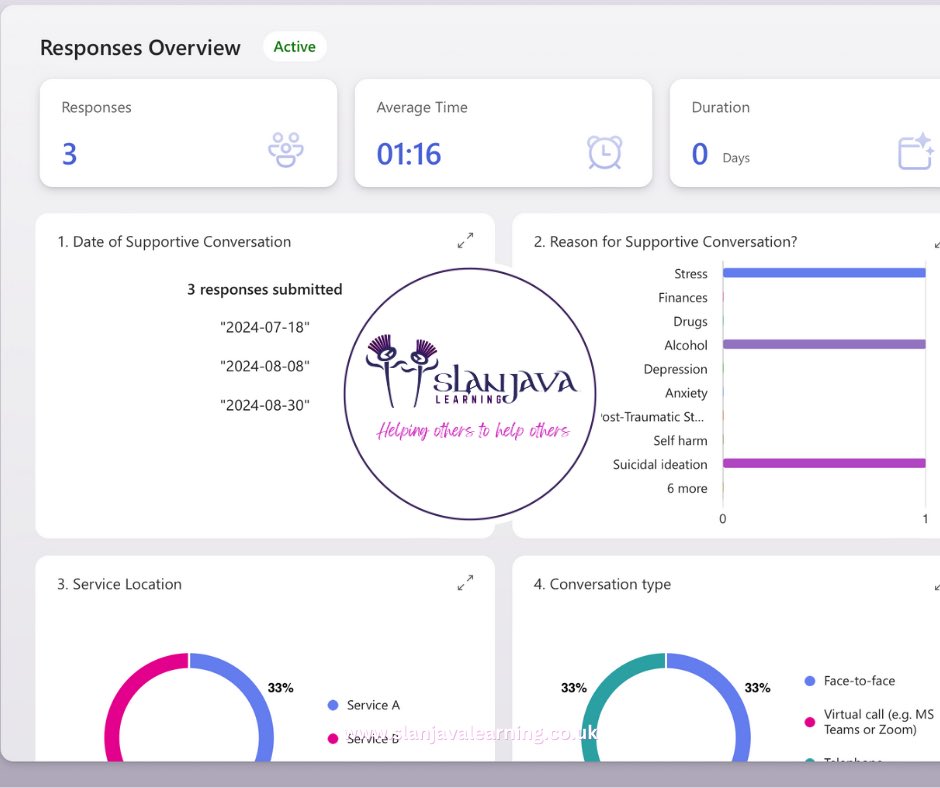940x788 pixels.
Task: Click "3 responses submitted" text
Action: (264, 289)
